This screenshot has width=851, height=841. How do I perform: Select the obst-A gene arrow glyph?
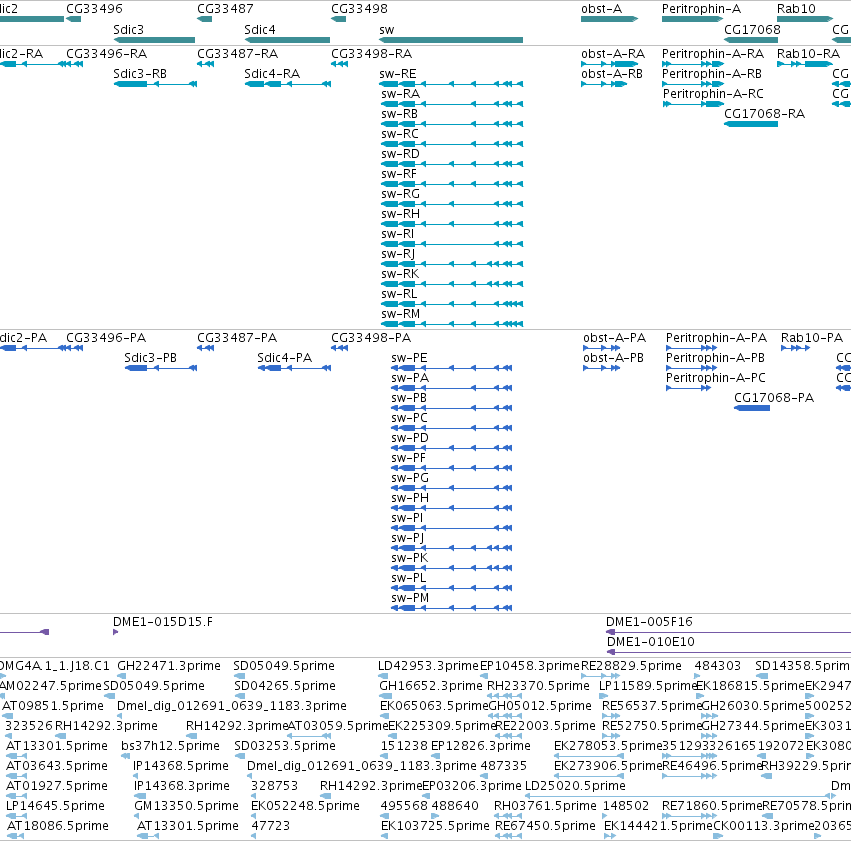(x=609, y=19)
